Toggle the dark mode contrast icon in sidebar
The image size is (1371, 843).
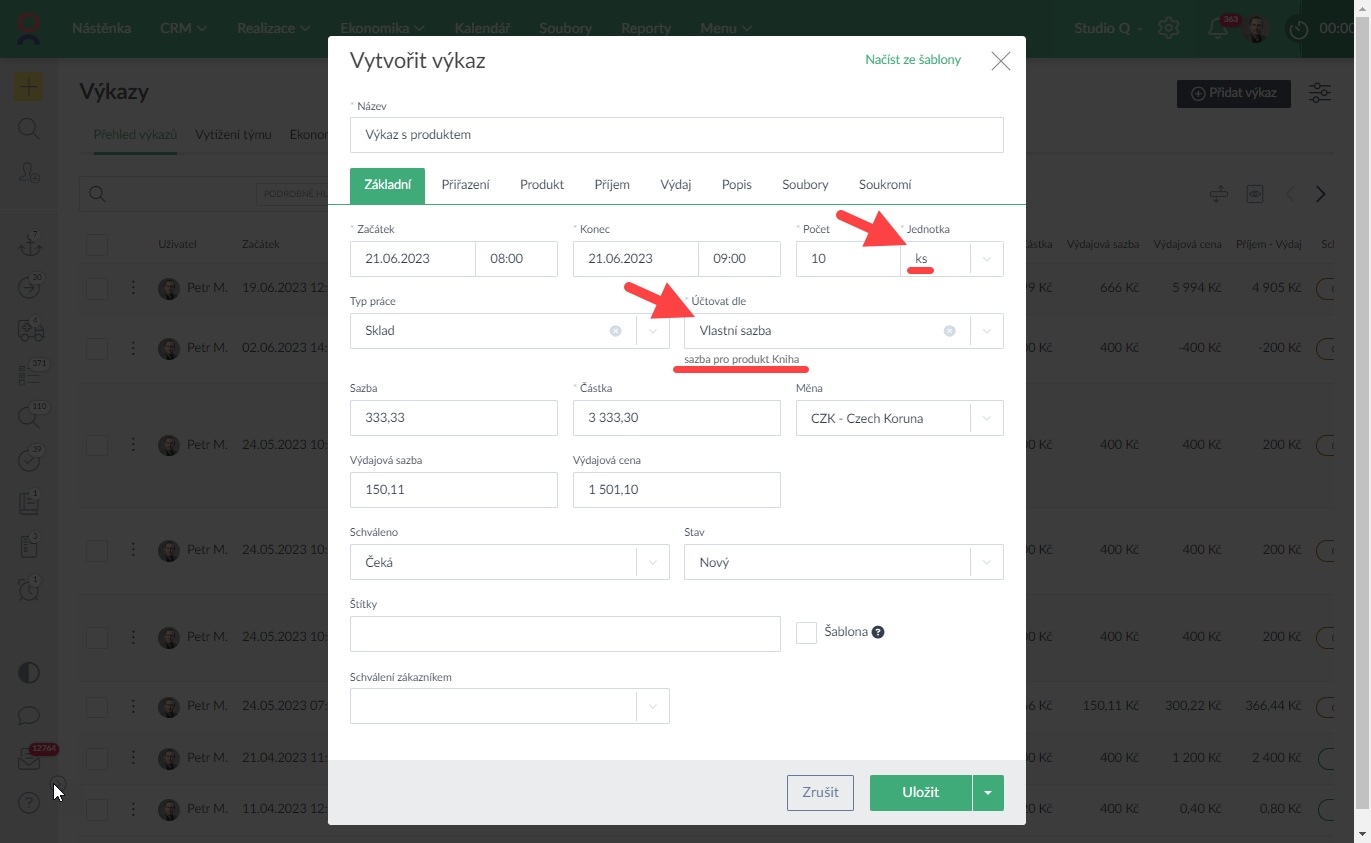coord(28,672)
